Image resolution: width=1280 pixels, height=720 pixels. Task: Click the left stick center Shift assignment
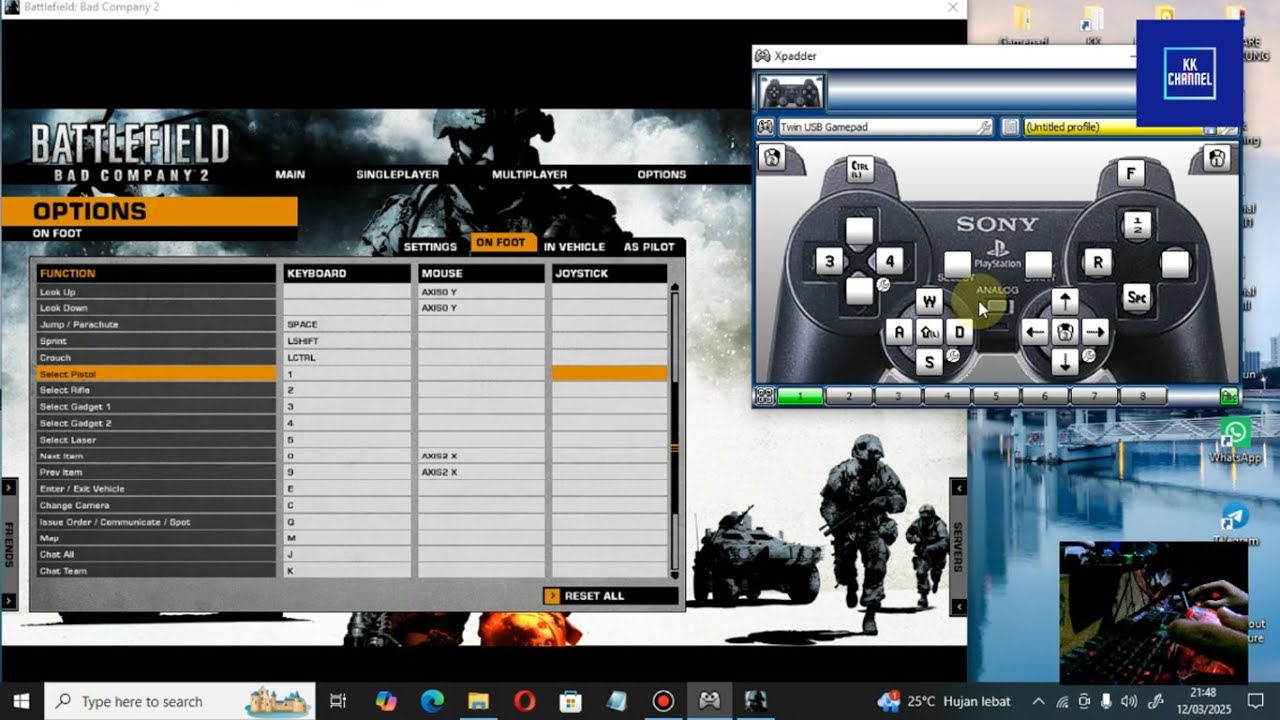(929, 332)
